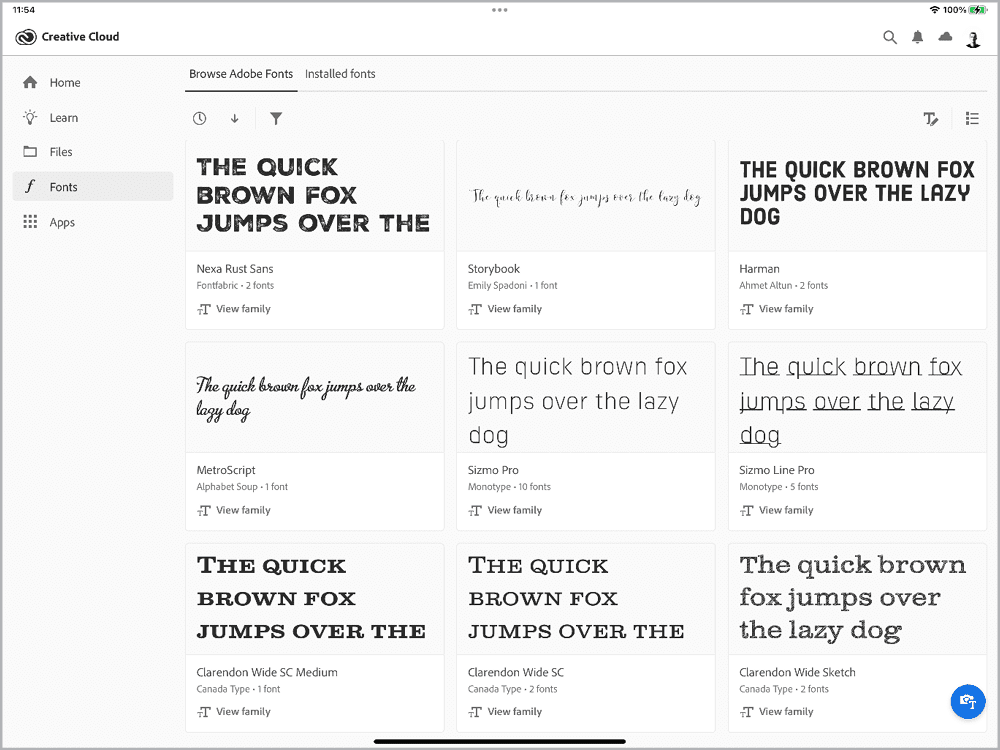Click the Home house icon
The height and width of the screenshot is (750, 1000).
[30, 82]
